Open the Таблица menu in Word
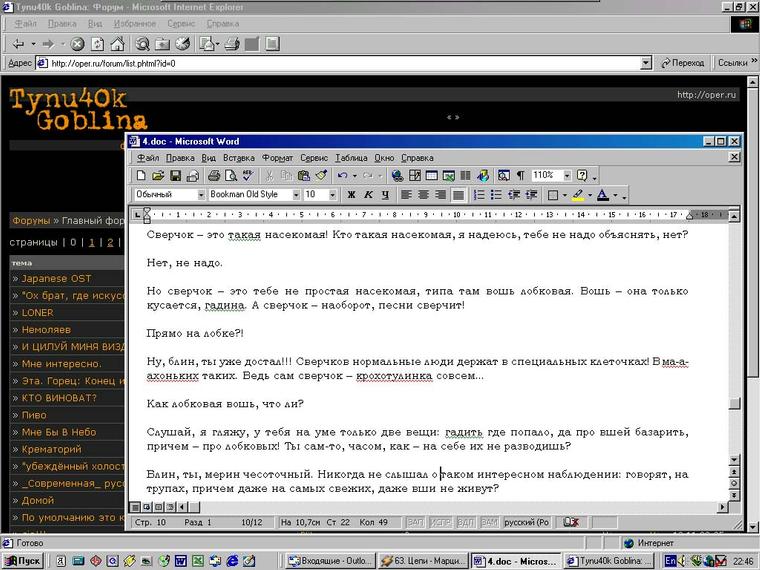The height and width of the screenshot is (570, 760). point(351,158)
